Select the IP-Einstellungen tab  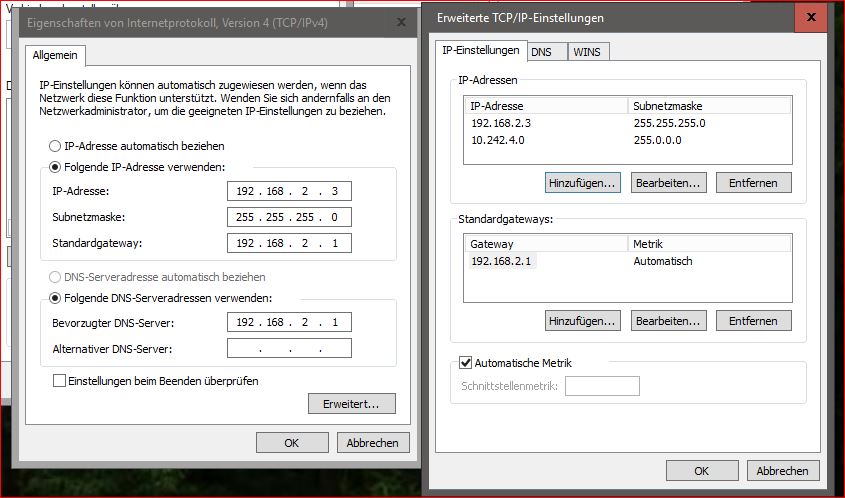point(481,50)
